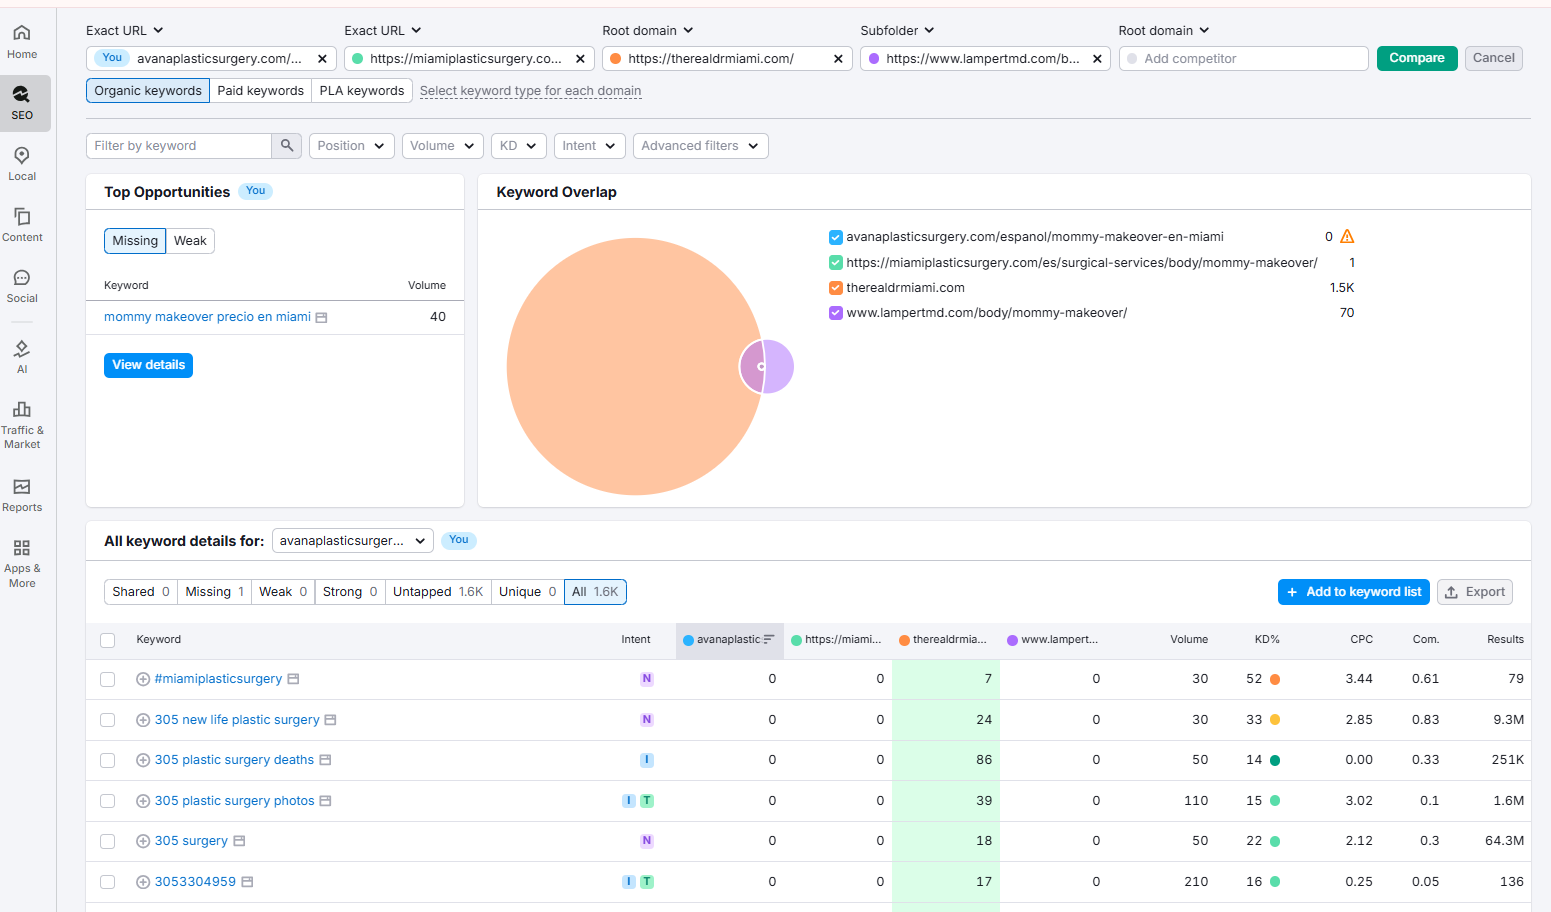Switch to Paid keywords tab
The image size is (1551, 912).
tap(261, 91)
